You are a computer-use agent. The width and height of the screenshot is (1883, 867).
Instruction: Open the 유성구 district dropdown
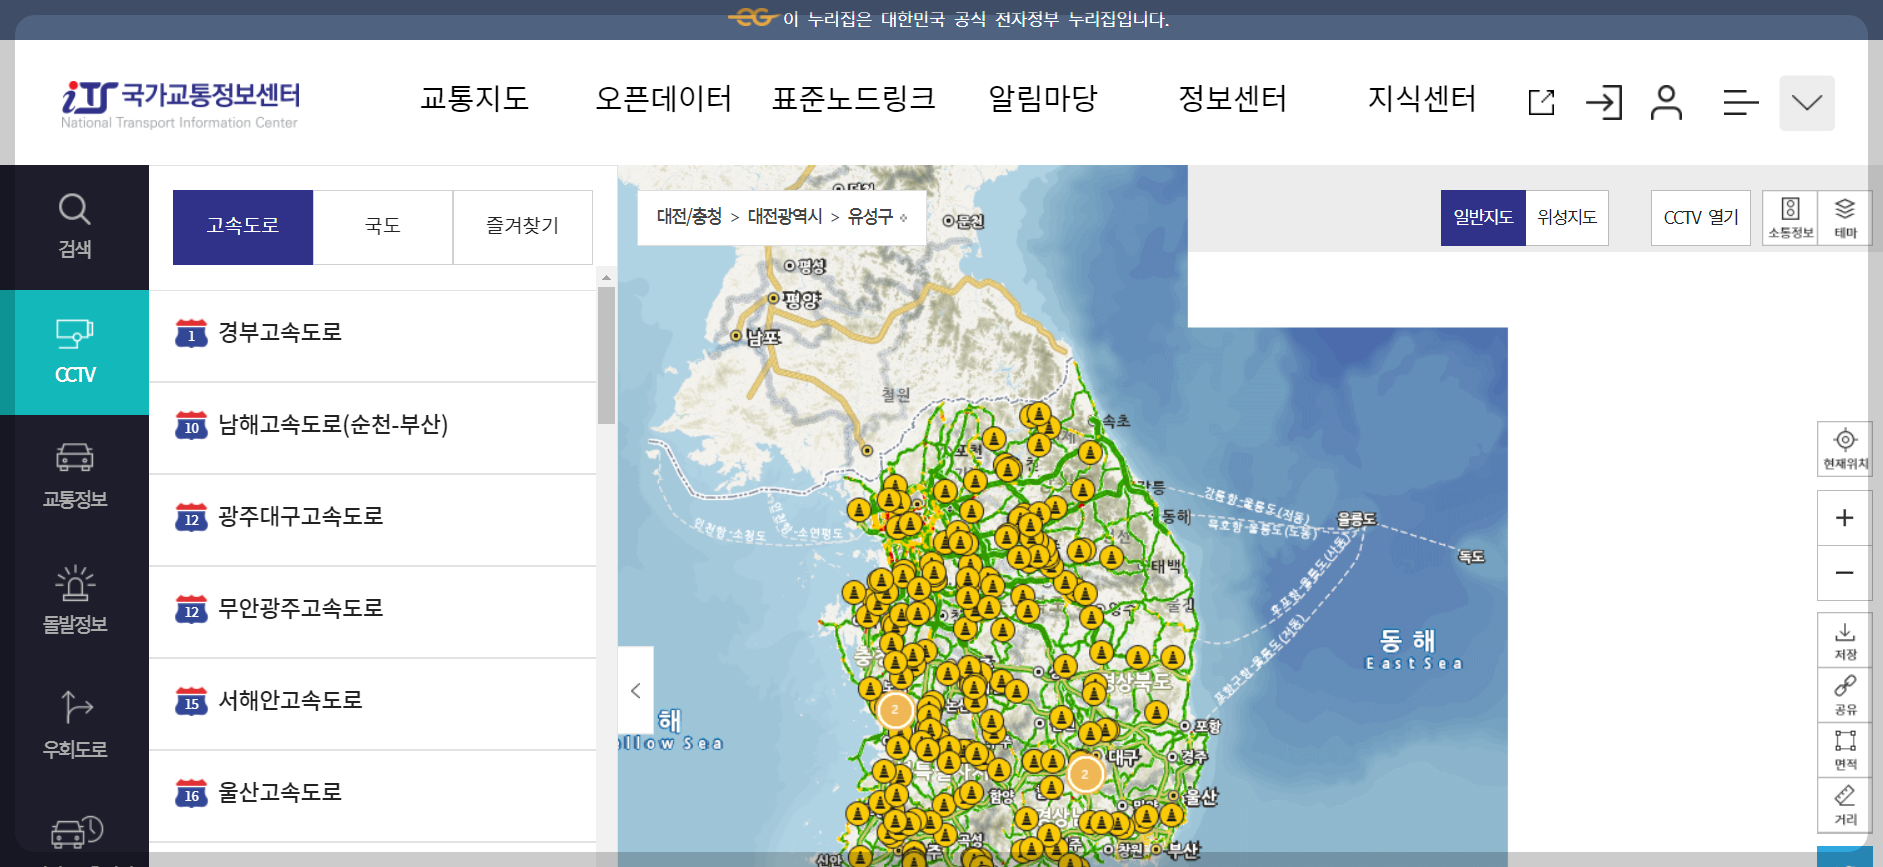pos(877,217)
